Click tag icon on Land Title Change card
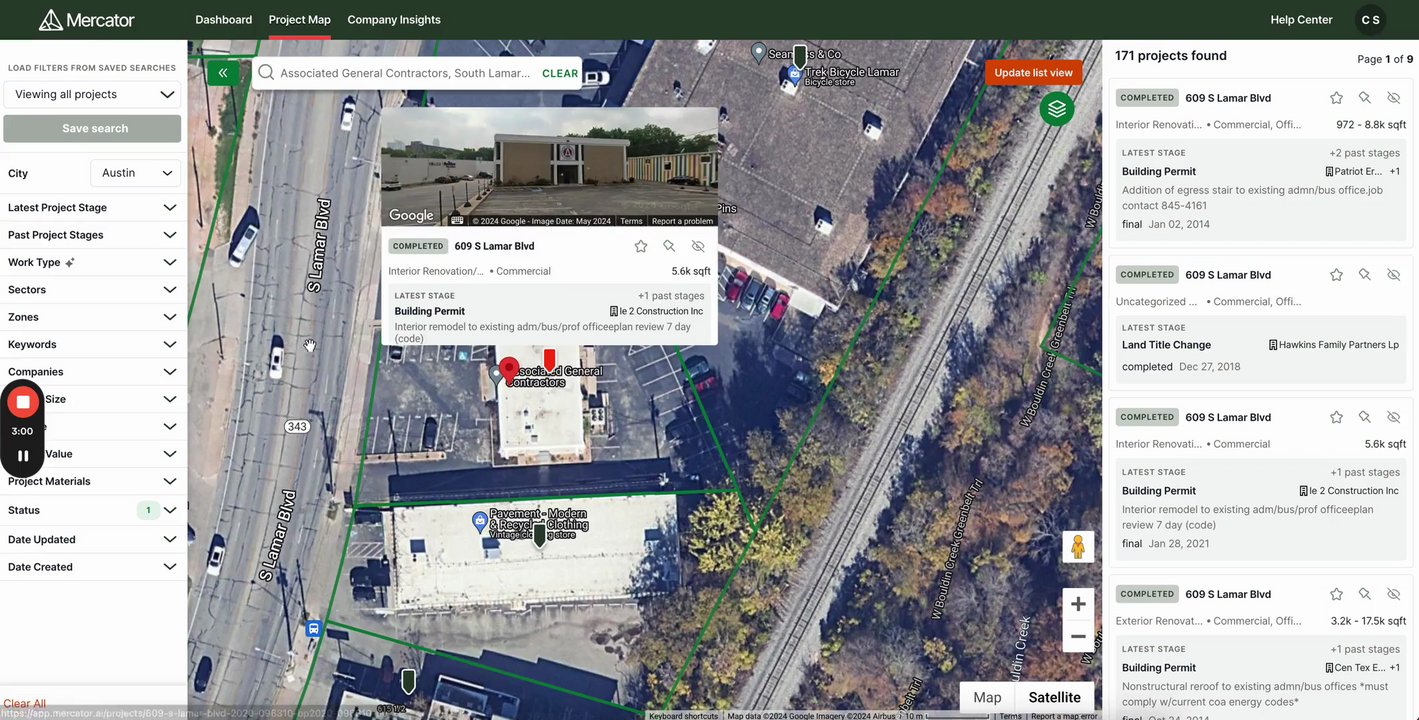 (1365, 275)
